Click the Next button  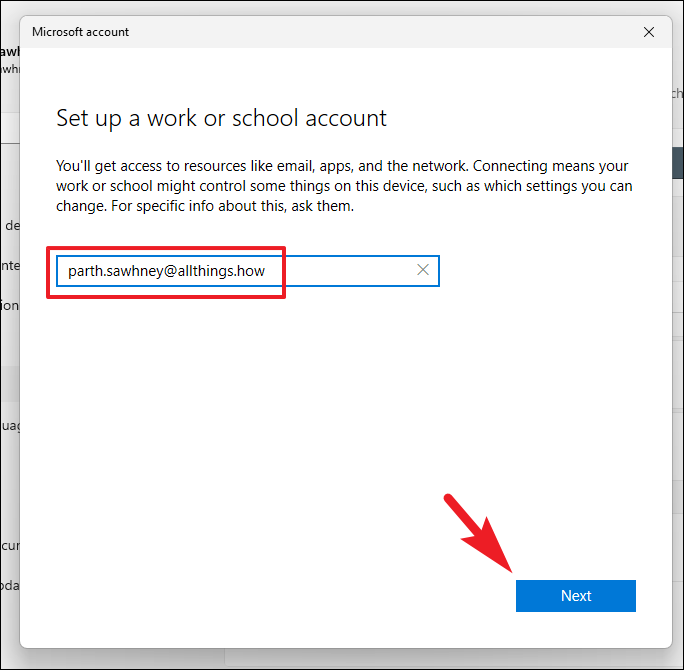(x=575, y=595)
